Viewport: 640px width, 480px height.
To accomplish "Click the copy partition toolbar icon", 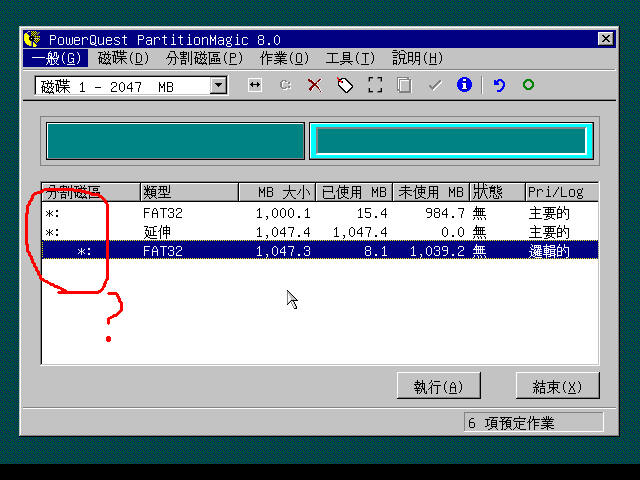I will pyautogui.click(x=404, y=85).
